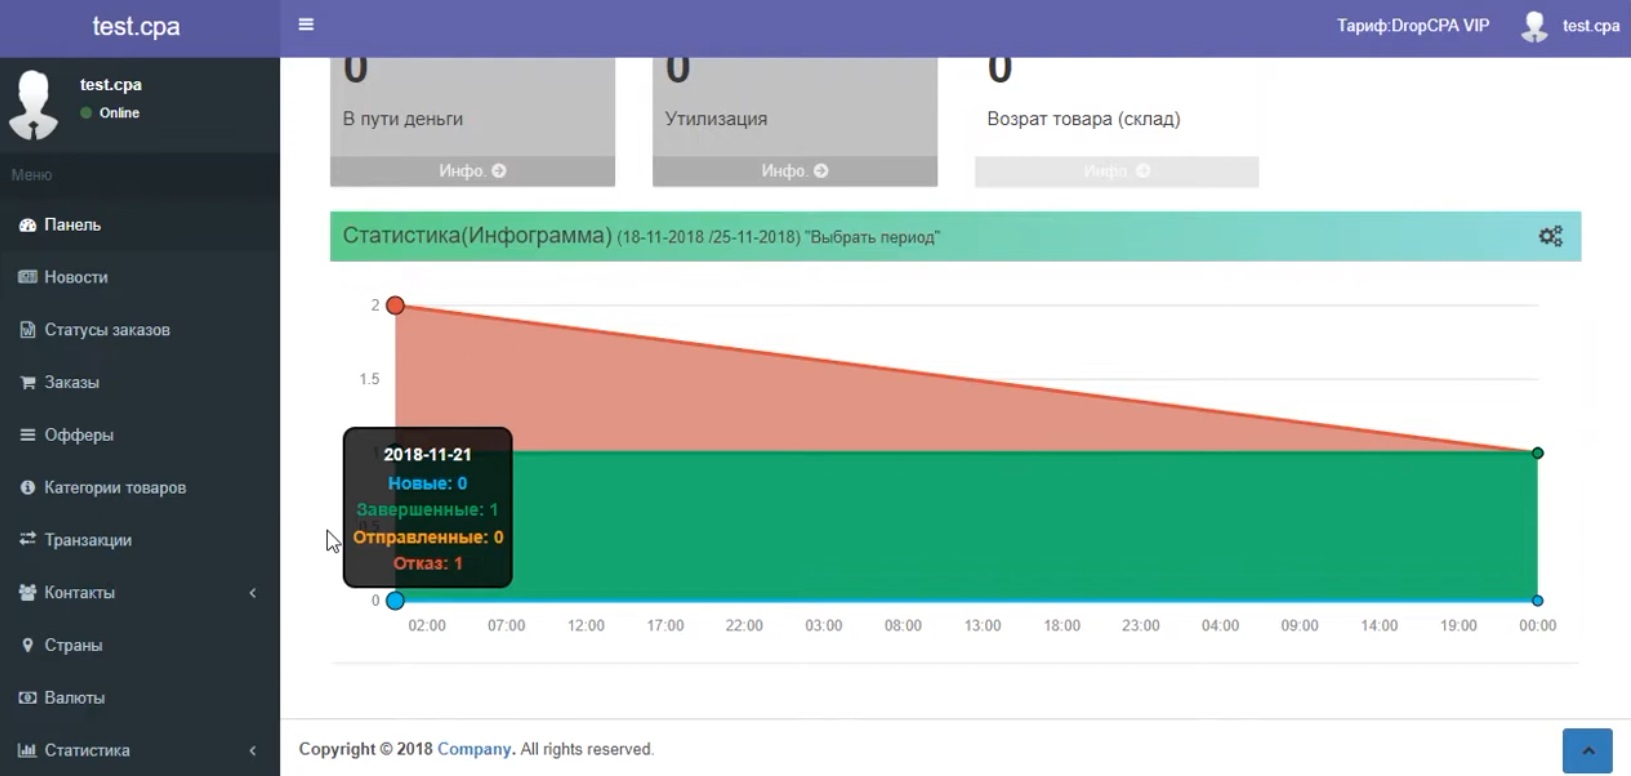The width and height of the screenshot is (1631, 776).
Task: Open Категории товаров in the sidebar
Action: (114, 488)
